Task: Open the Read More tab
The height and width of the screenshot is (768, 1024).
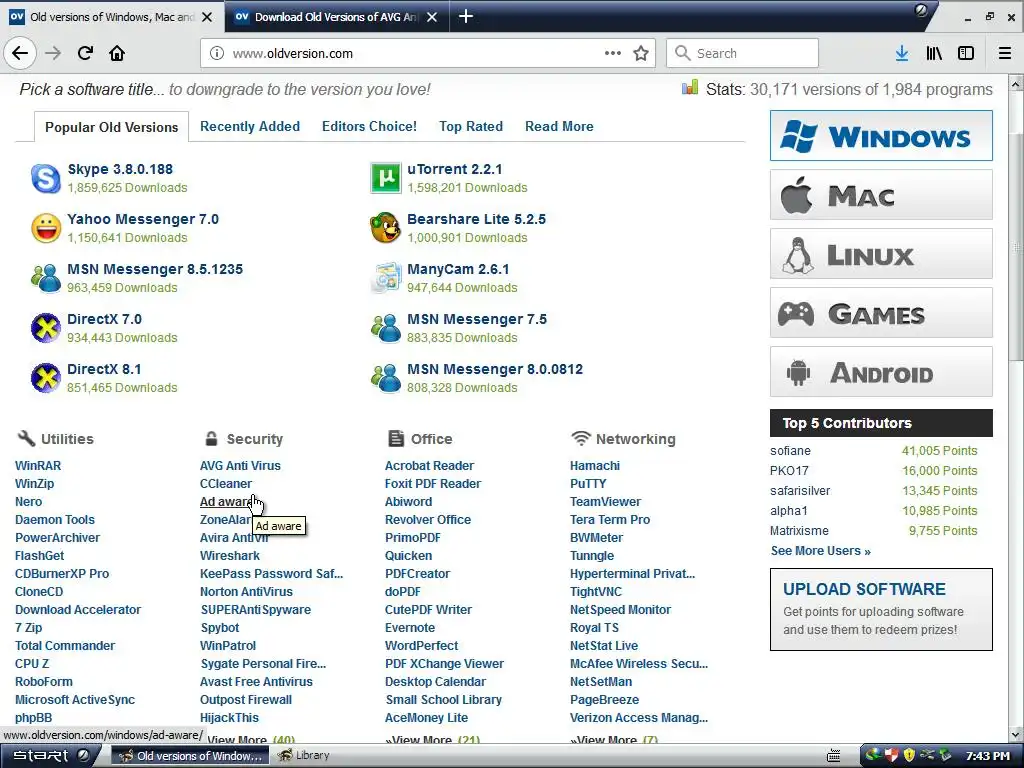Action: (x=559, y=127)
